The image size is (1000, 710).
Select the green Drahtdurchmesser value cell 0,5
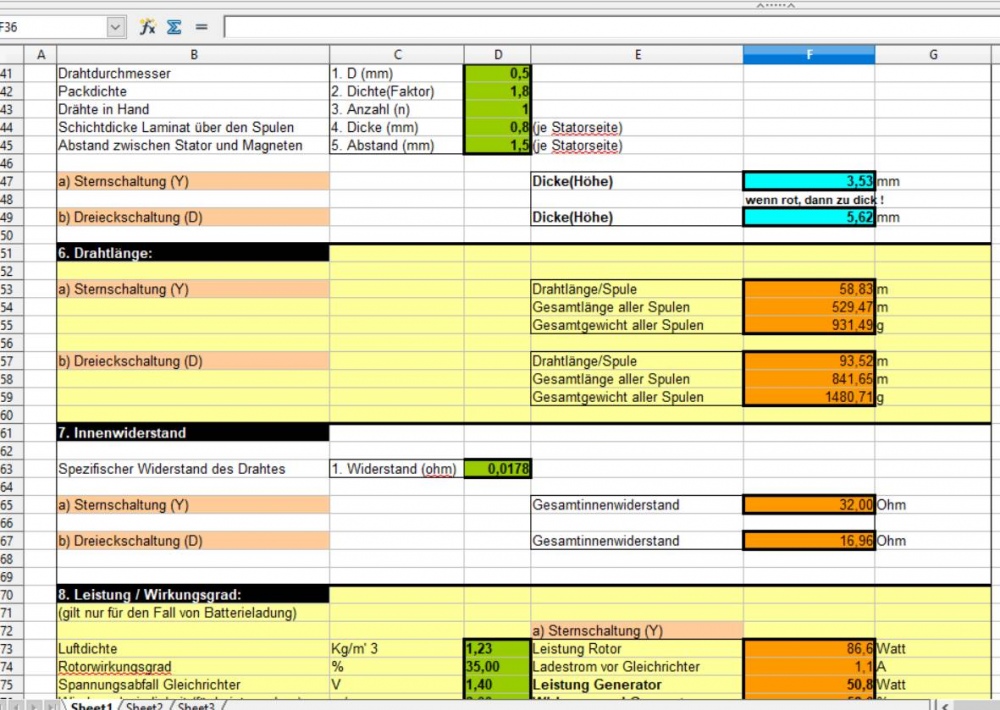tap(498, 73)
